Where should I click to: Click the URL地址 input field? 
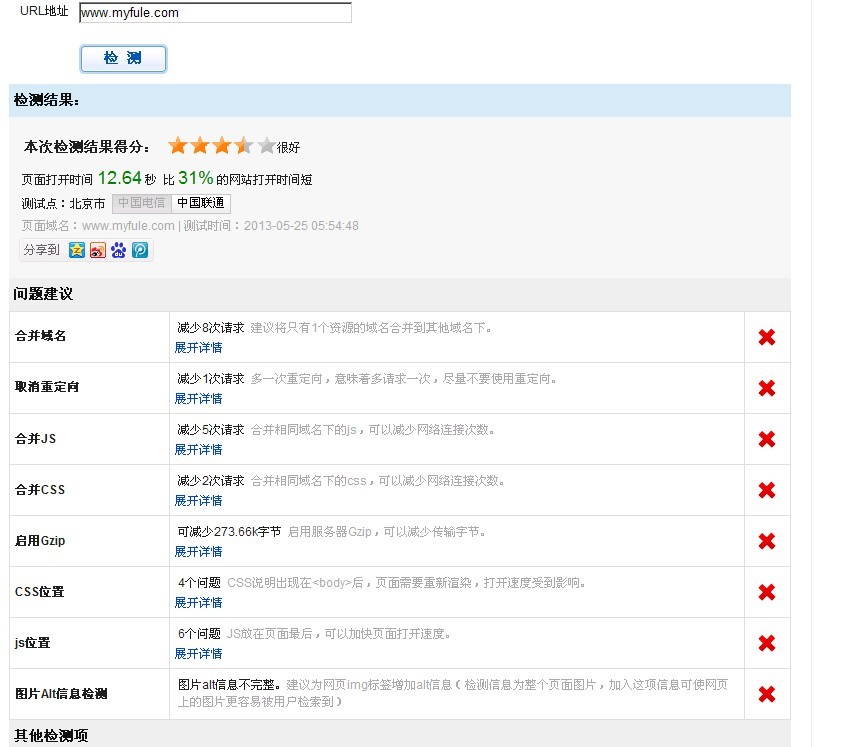(x=215, y=13)
